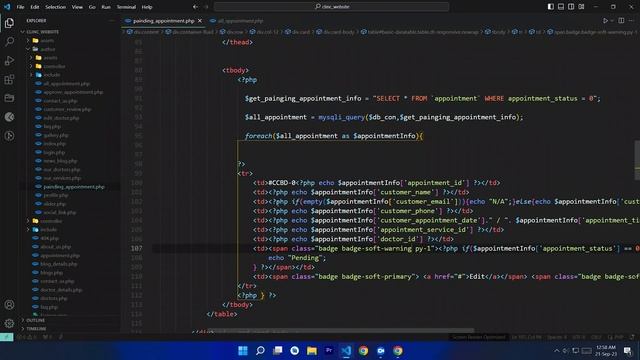Open the Help menu

pos(147,7)
